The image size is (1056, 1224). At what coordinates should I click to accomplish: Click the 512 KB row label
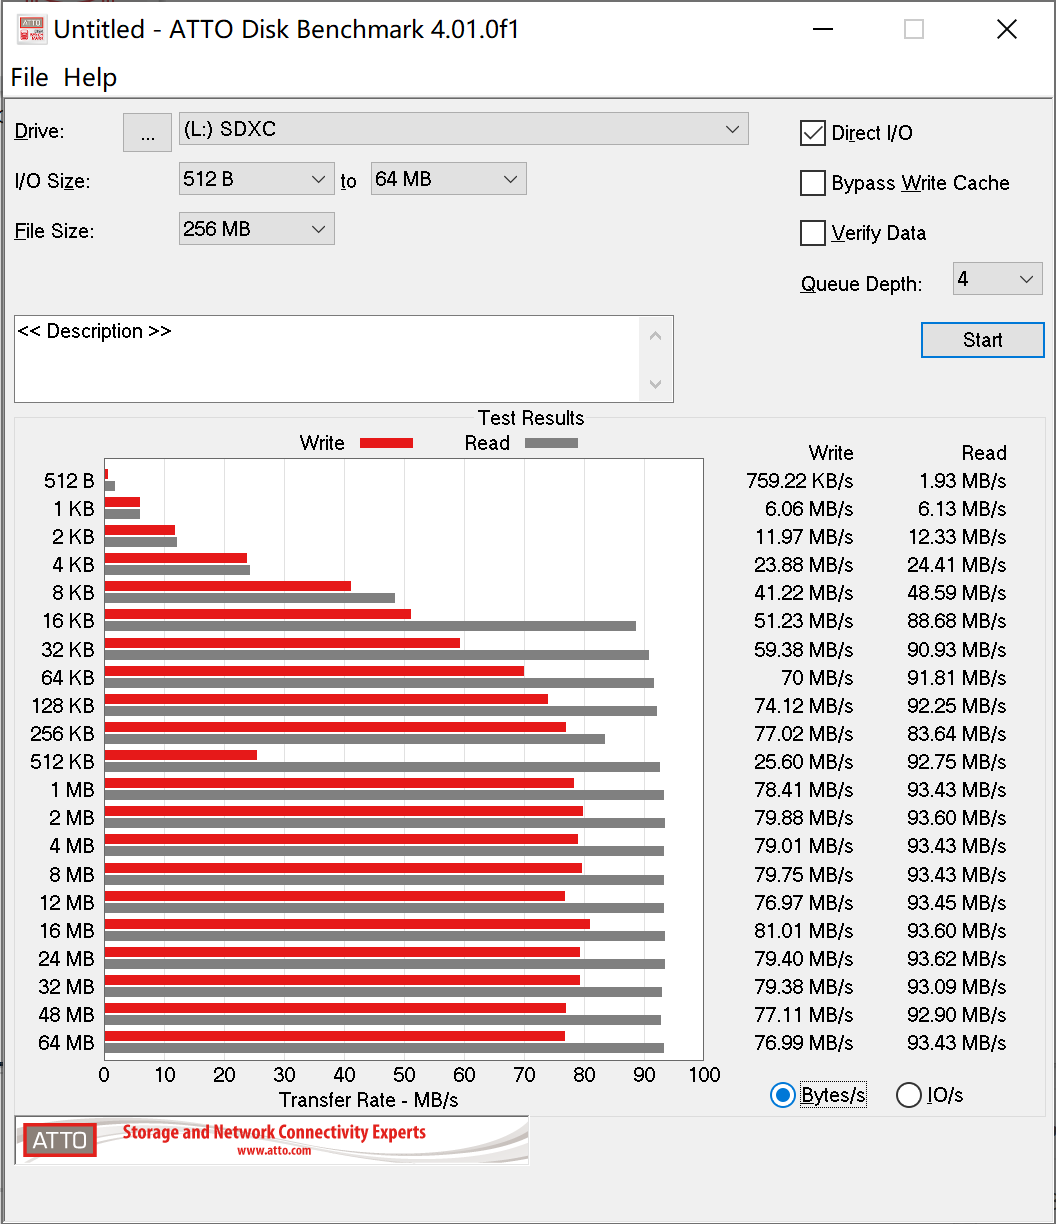click(62, 762)
